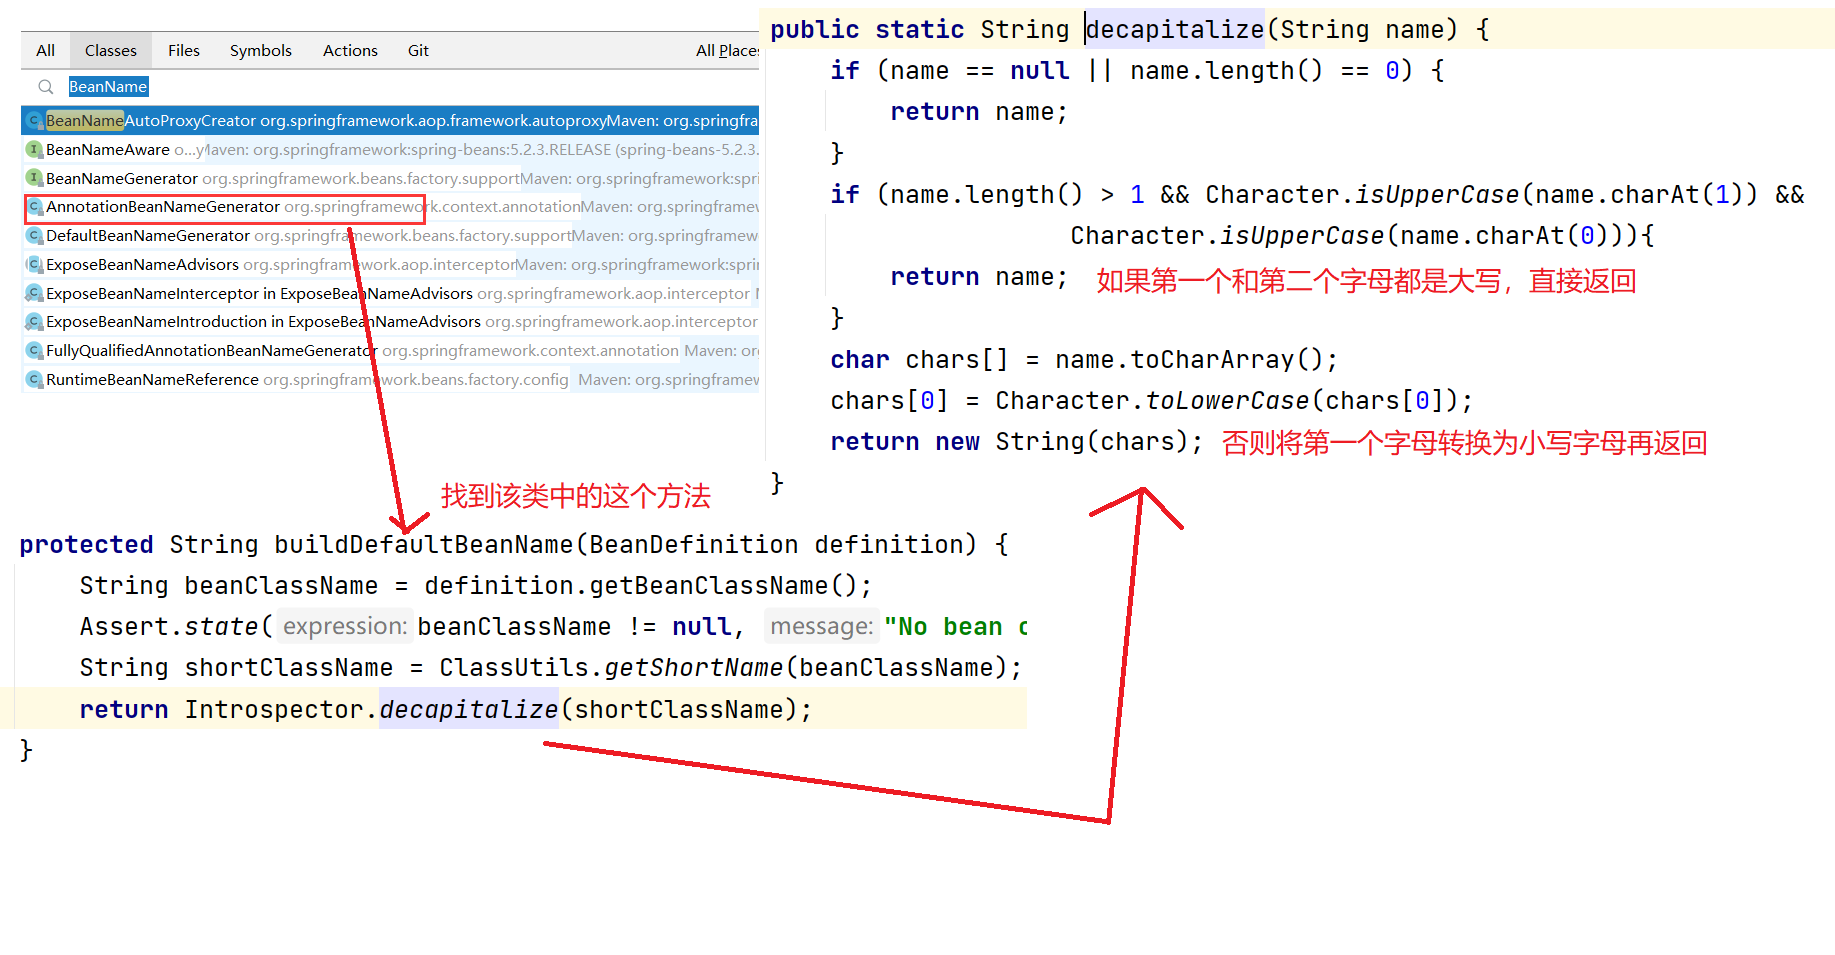
Task: Open the Symbols search tab
Action: [x=260, y=50]
